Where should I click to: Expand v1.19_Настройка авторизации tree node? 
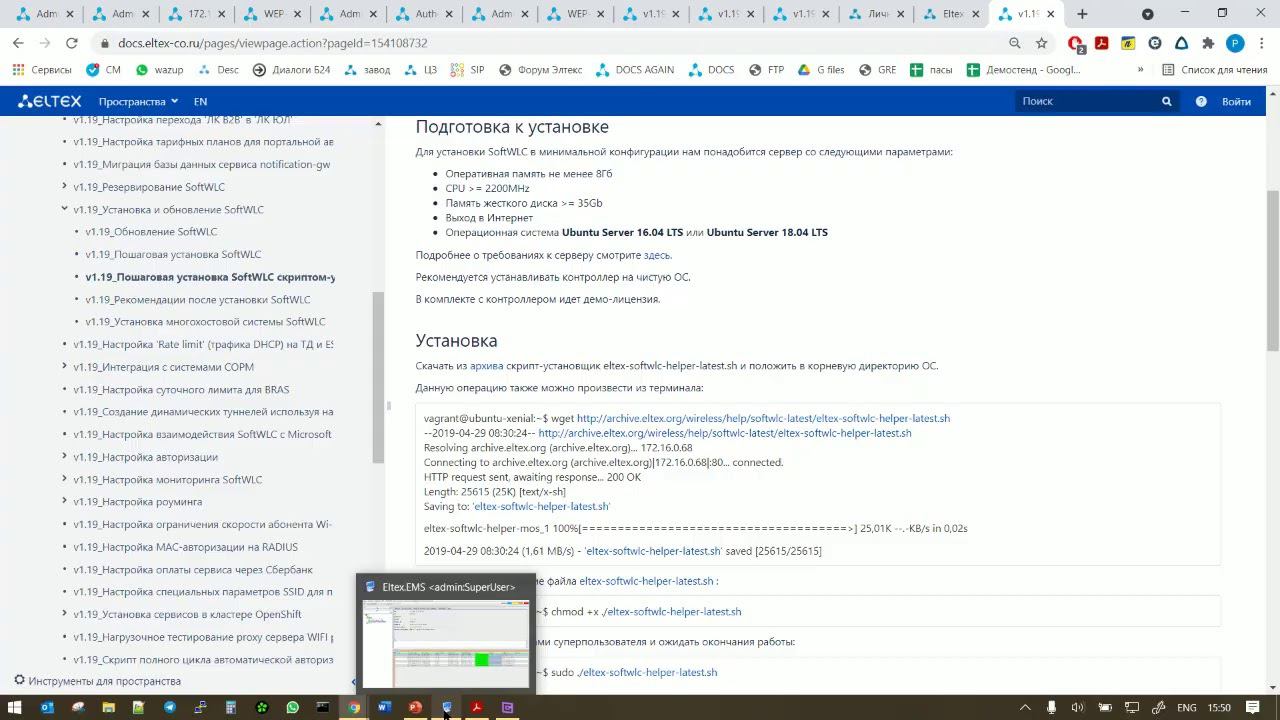pos(64,457)
